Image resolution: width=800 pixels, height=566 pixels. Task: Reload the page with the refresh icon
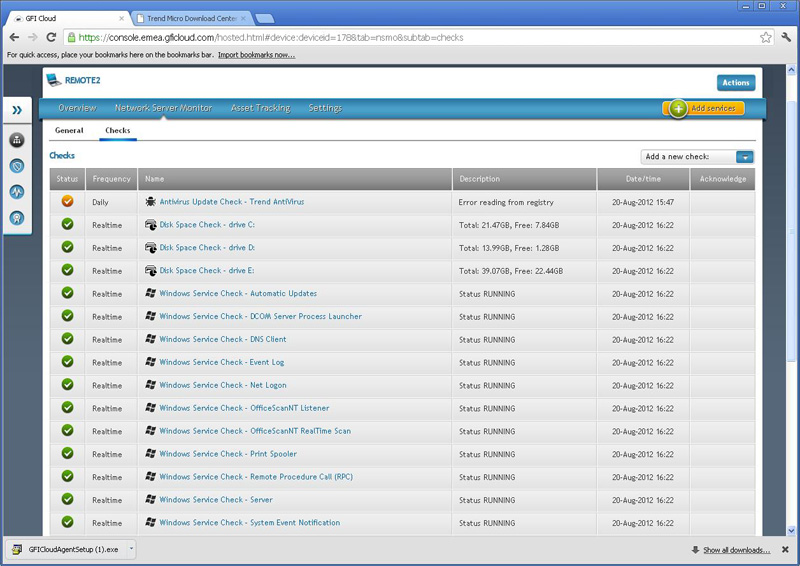click(51, 37)
